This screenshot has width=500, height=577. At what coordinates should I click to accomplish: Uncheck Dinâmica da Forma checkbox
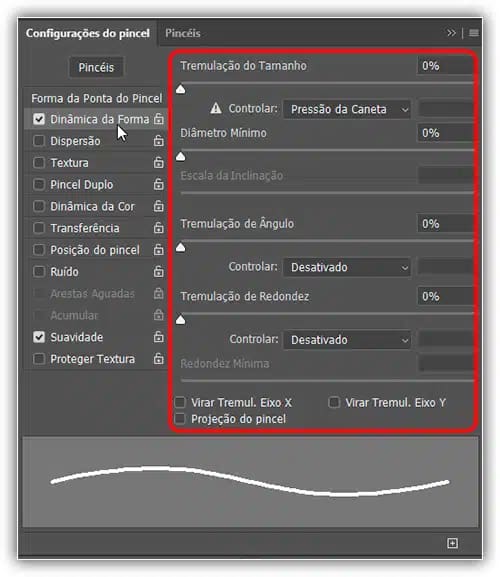click(39, 119)
